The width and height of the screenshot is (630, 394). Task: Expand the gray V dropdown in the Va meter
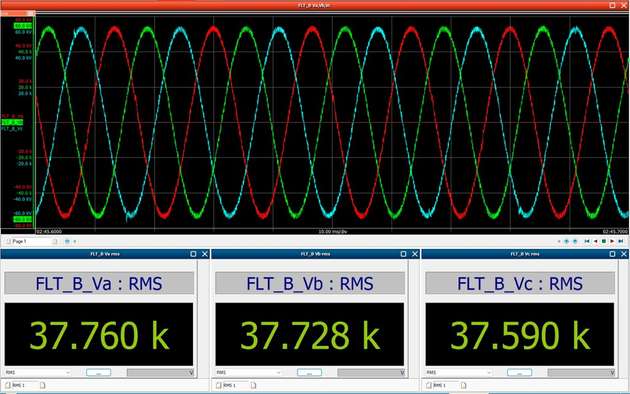click(160, 373)
